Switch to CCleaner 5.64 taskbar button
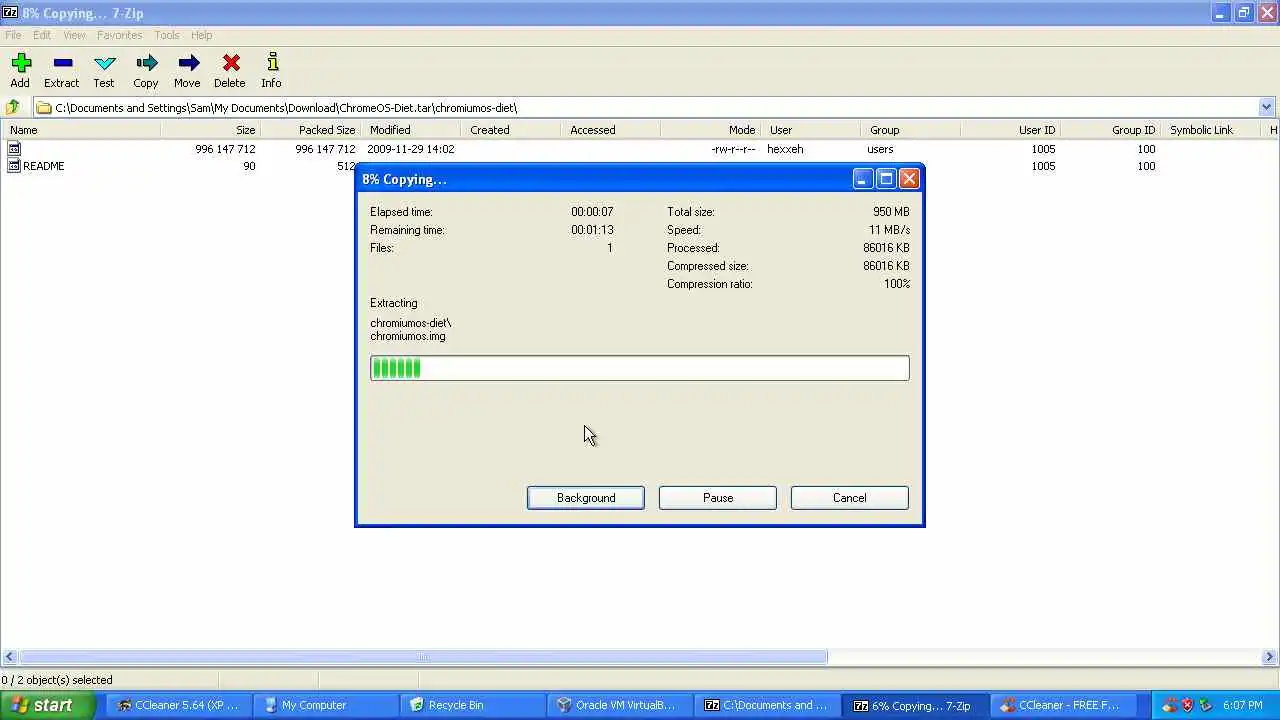The image size is (1280, 720). coord(177,705)
